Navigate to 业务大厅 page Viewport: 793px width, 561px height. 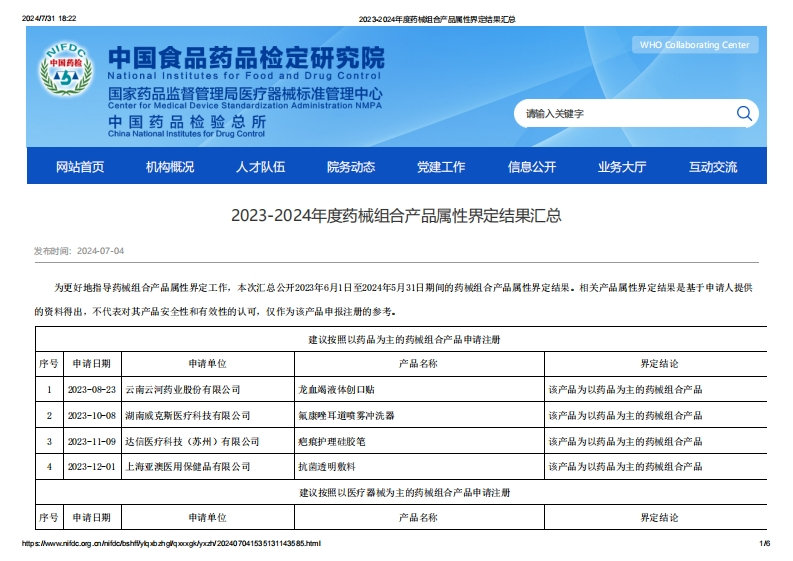622,167
